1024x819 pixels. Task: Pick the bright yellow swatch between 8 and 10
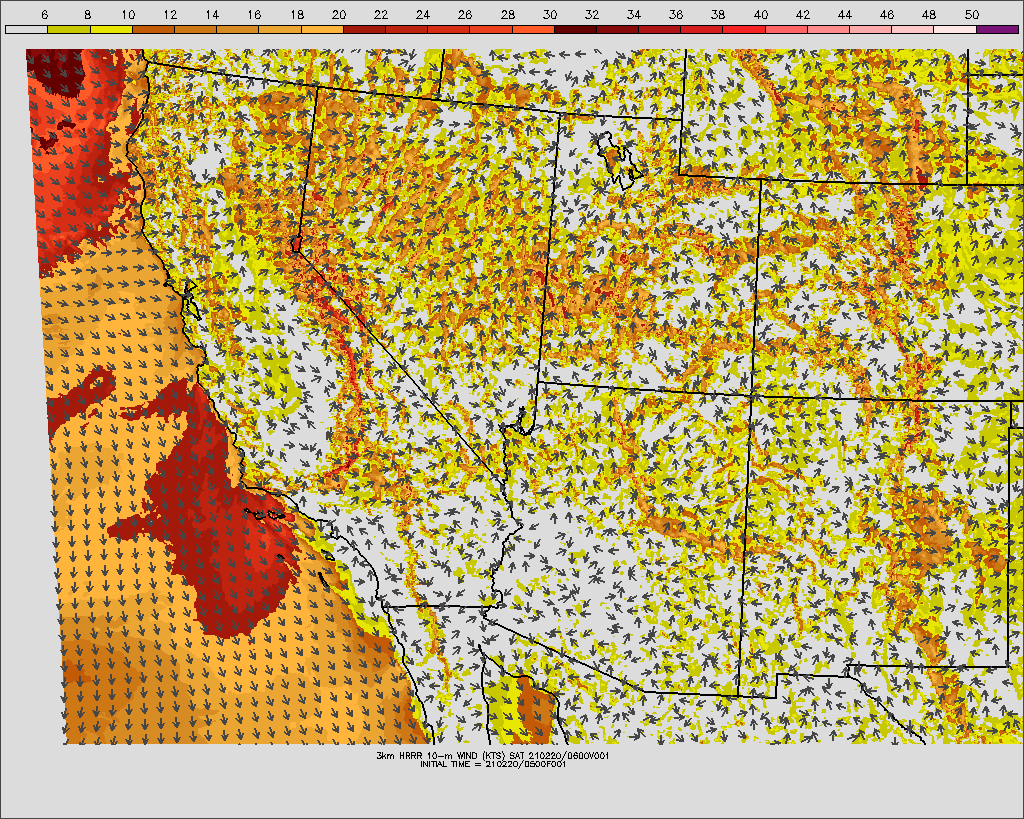pyautogui.click(x=111, y=29)
